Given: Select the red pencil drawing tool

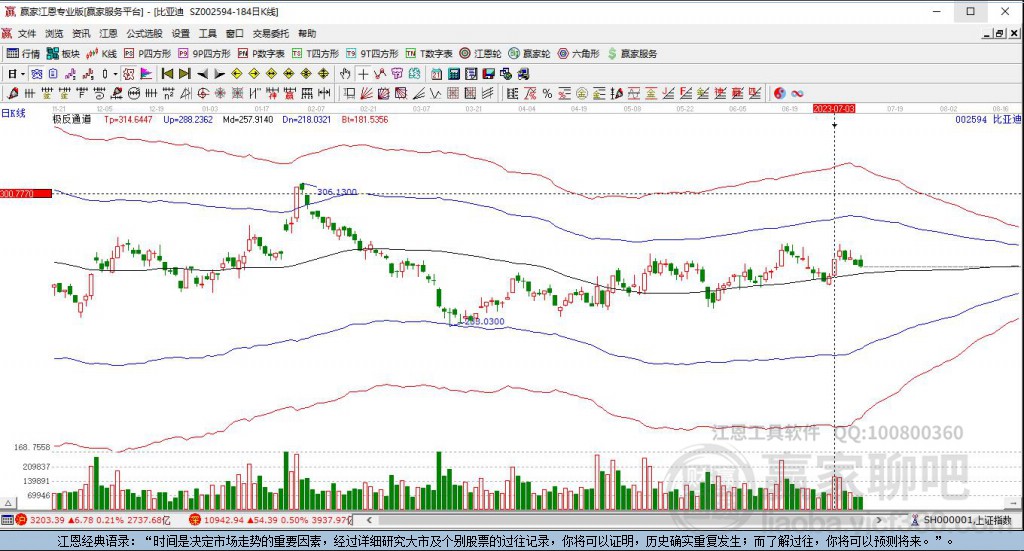Looking at the screenshot, I should [x=12, y=93].
